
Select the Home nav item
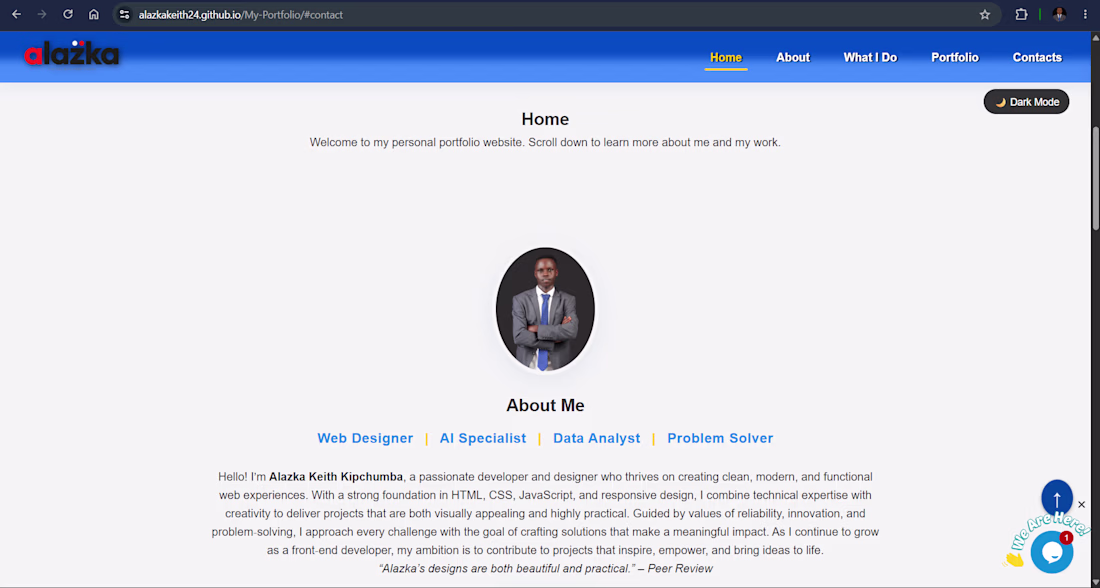pos(725,58)
